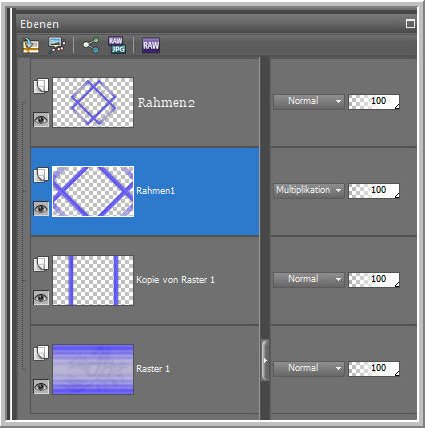Open the Normal blend mode dropdown for Rahmen2
Image resolution: width=426 pixels, height=428 pixels.
(308, 101)
